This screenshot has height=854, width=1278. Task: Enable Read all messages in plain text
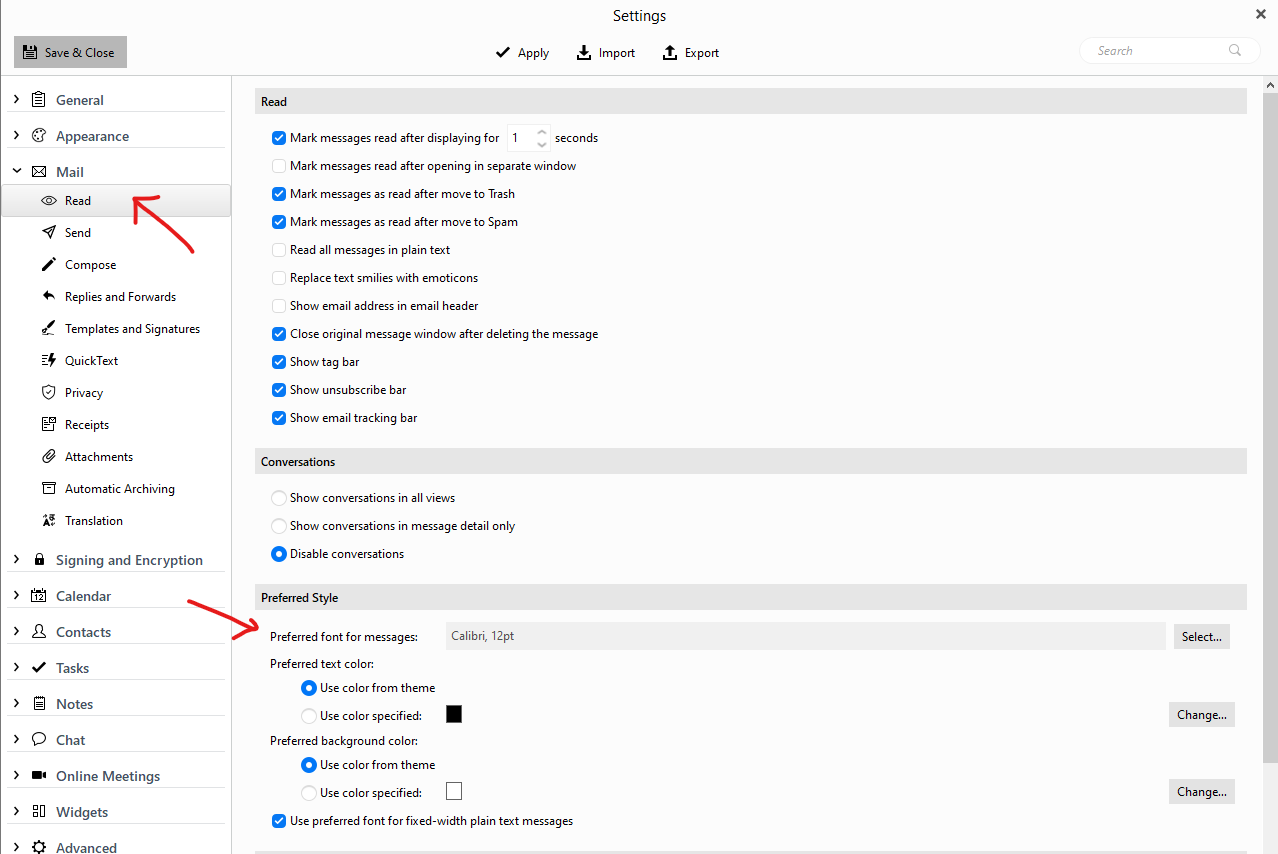(278, 249)
